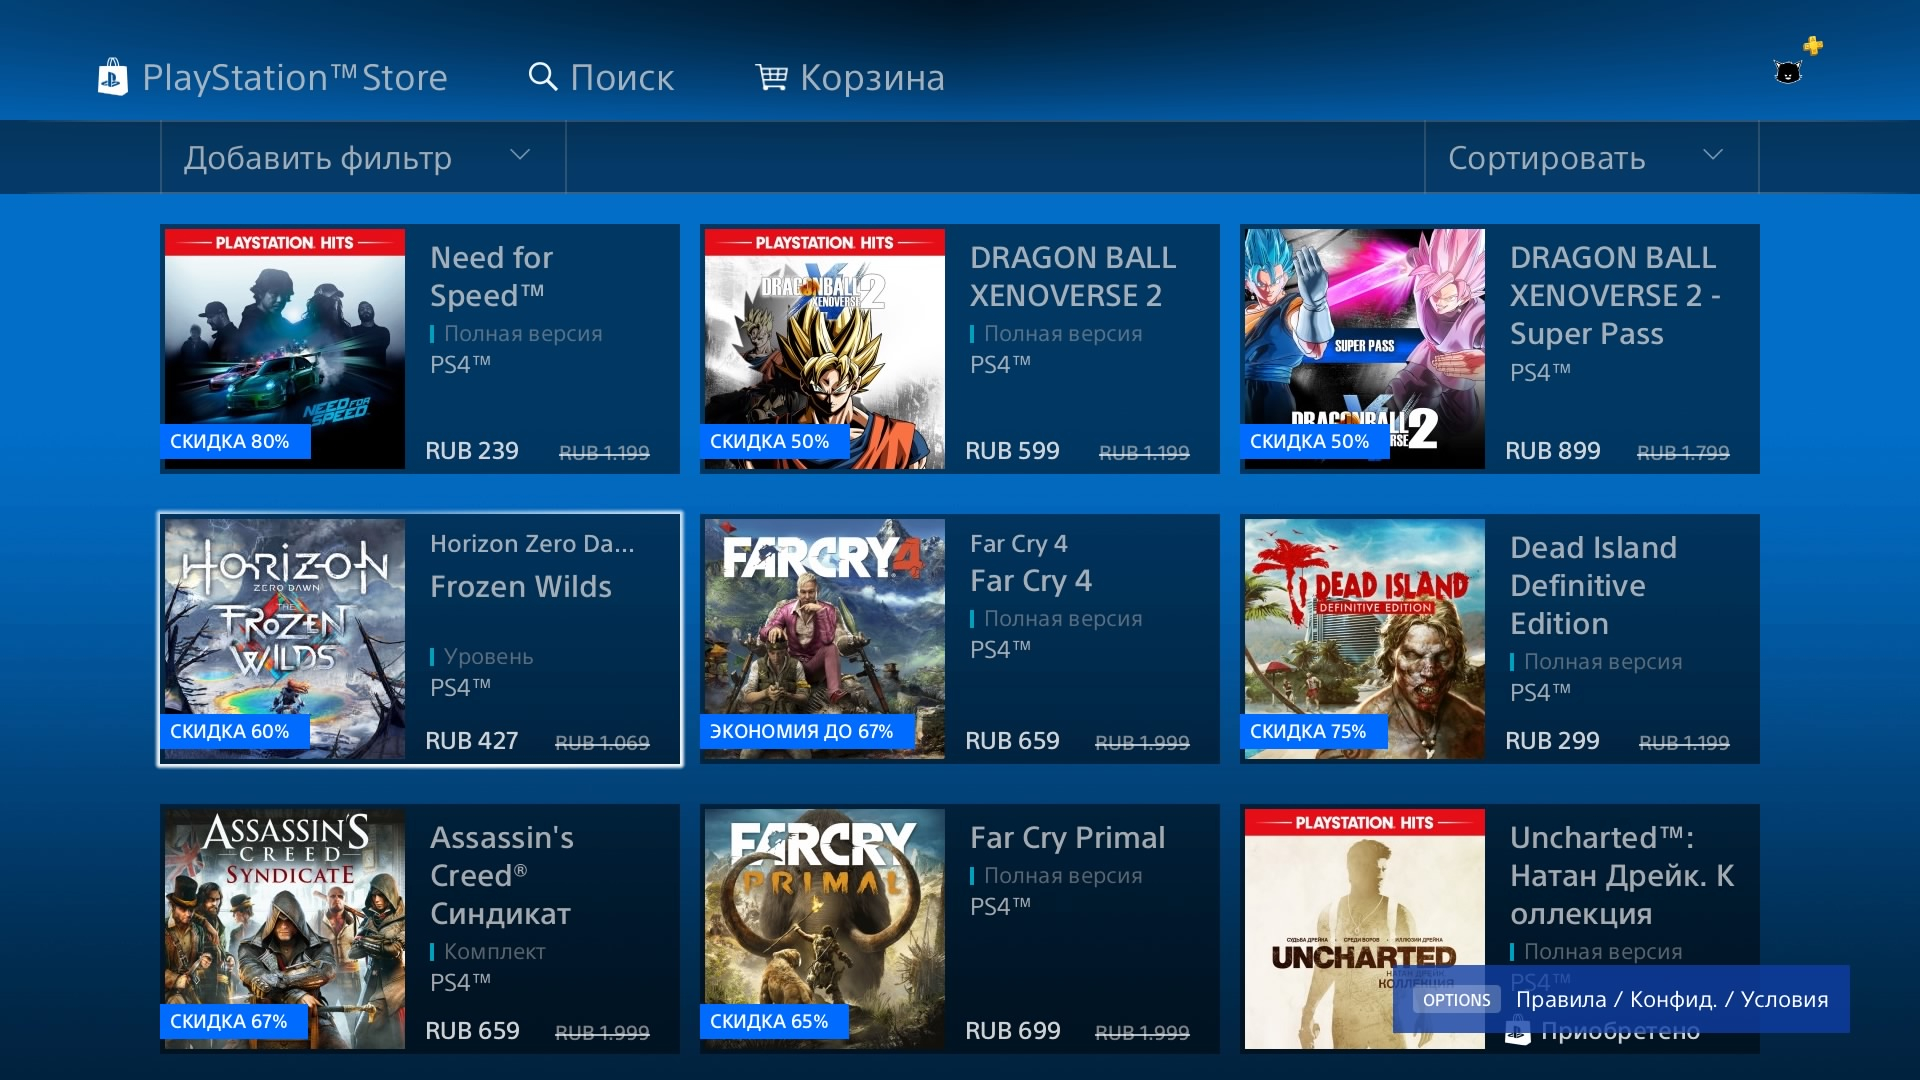
Task: Select Assassin's Creed Syndicate cover art
Action: click(285, 929)
